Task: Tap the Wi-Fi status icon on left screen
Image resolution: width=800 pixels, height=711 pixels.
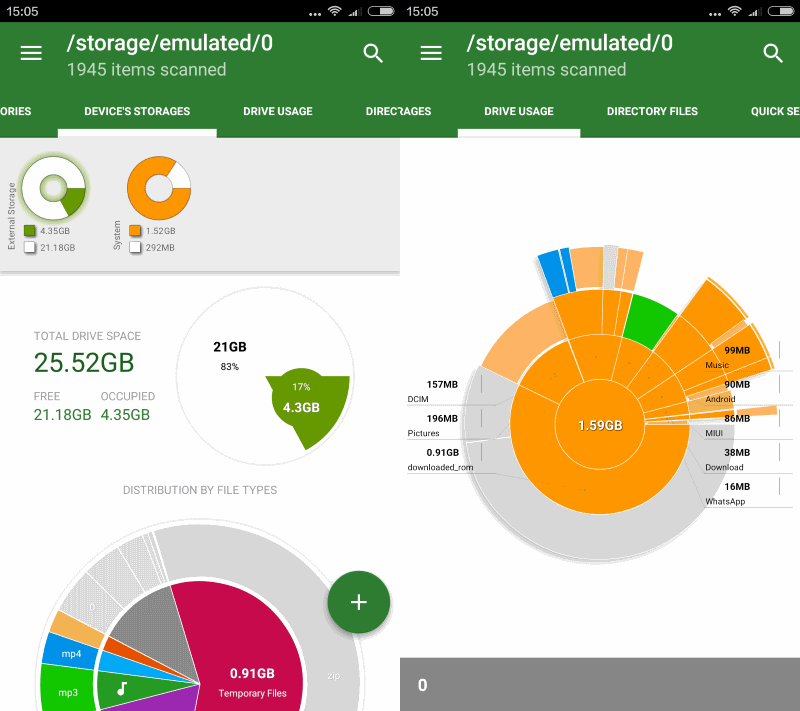Action: (335, 11)
